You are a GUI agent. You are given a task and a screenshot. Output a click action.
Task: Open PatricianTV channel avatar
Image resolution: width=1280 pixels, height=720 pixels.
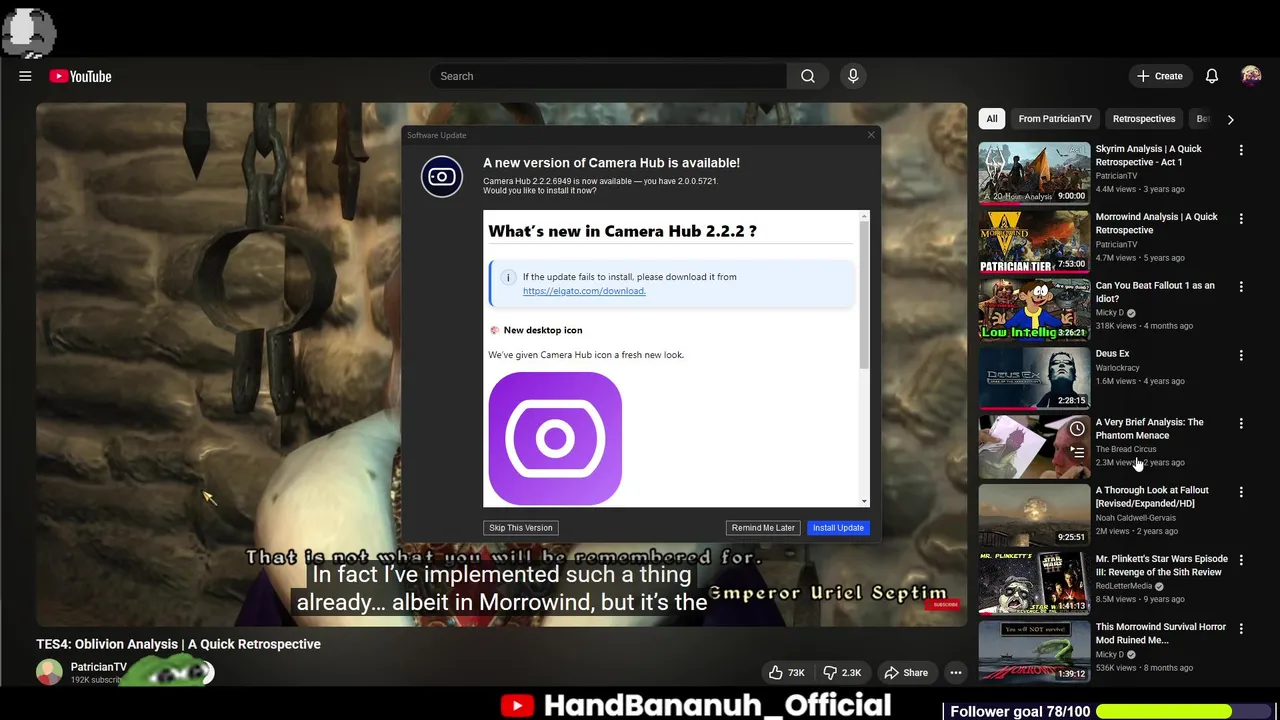(x=49, y=672)
